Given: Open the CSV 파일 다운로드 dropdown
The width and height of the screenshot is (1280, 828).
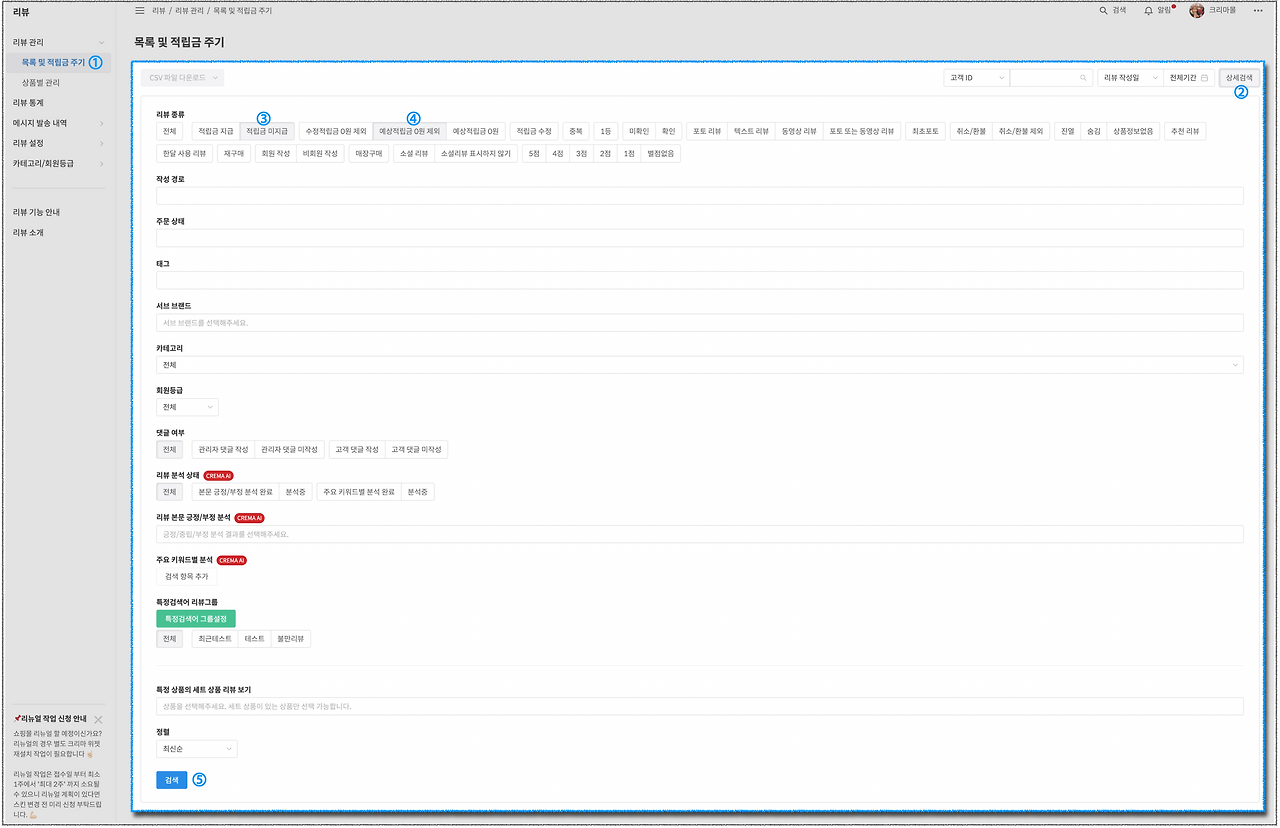Looking at the screenshot, I should (x=183, y=77).
